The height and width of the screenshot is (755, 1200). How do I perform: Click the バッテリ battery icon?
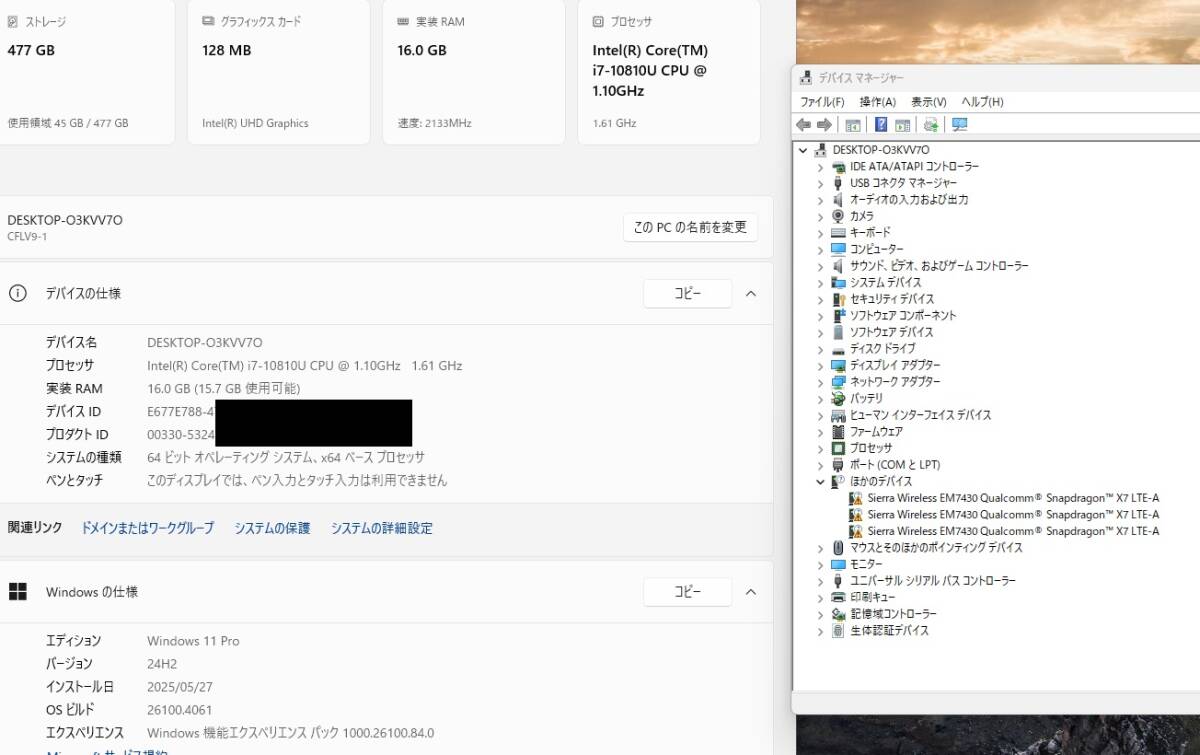coord(838,398)
